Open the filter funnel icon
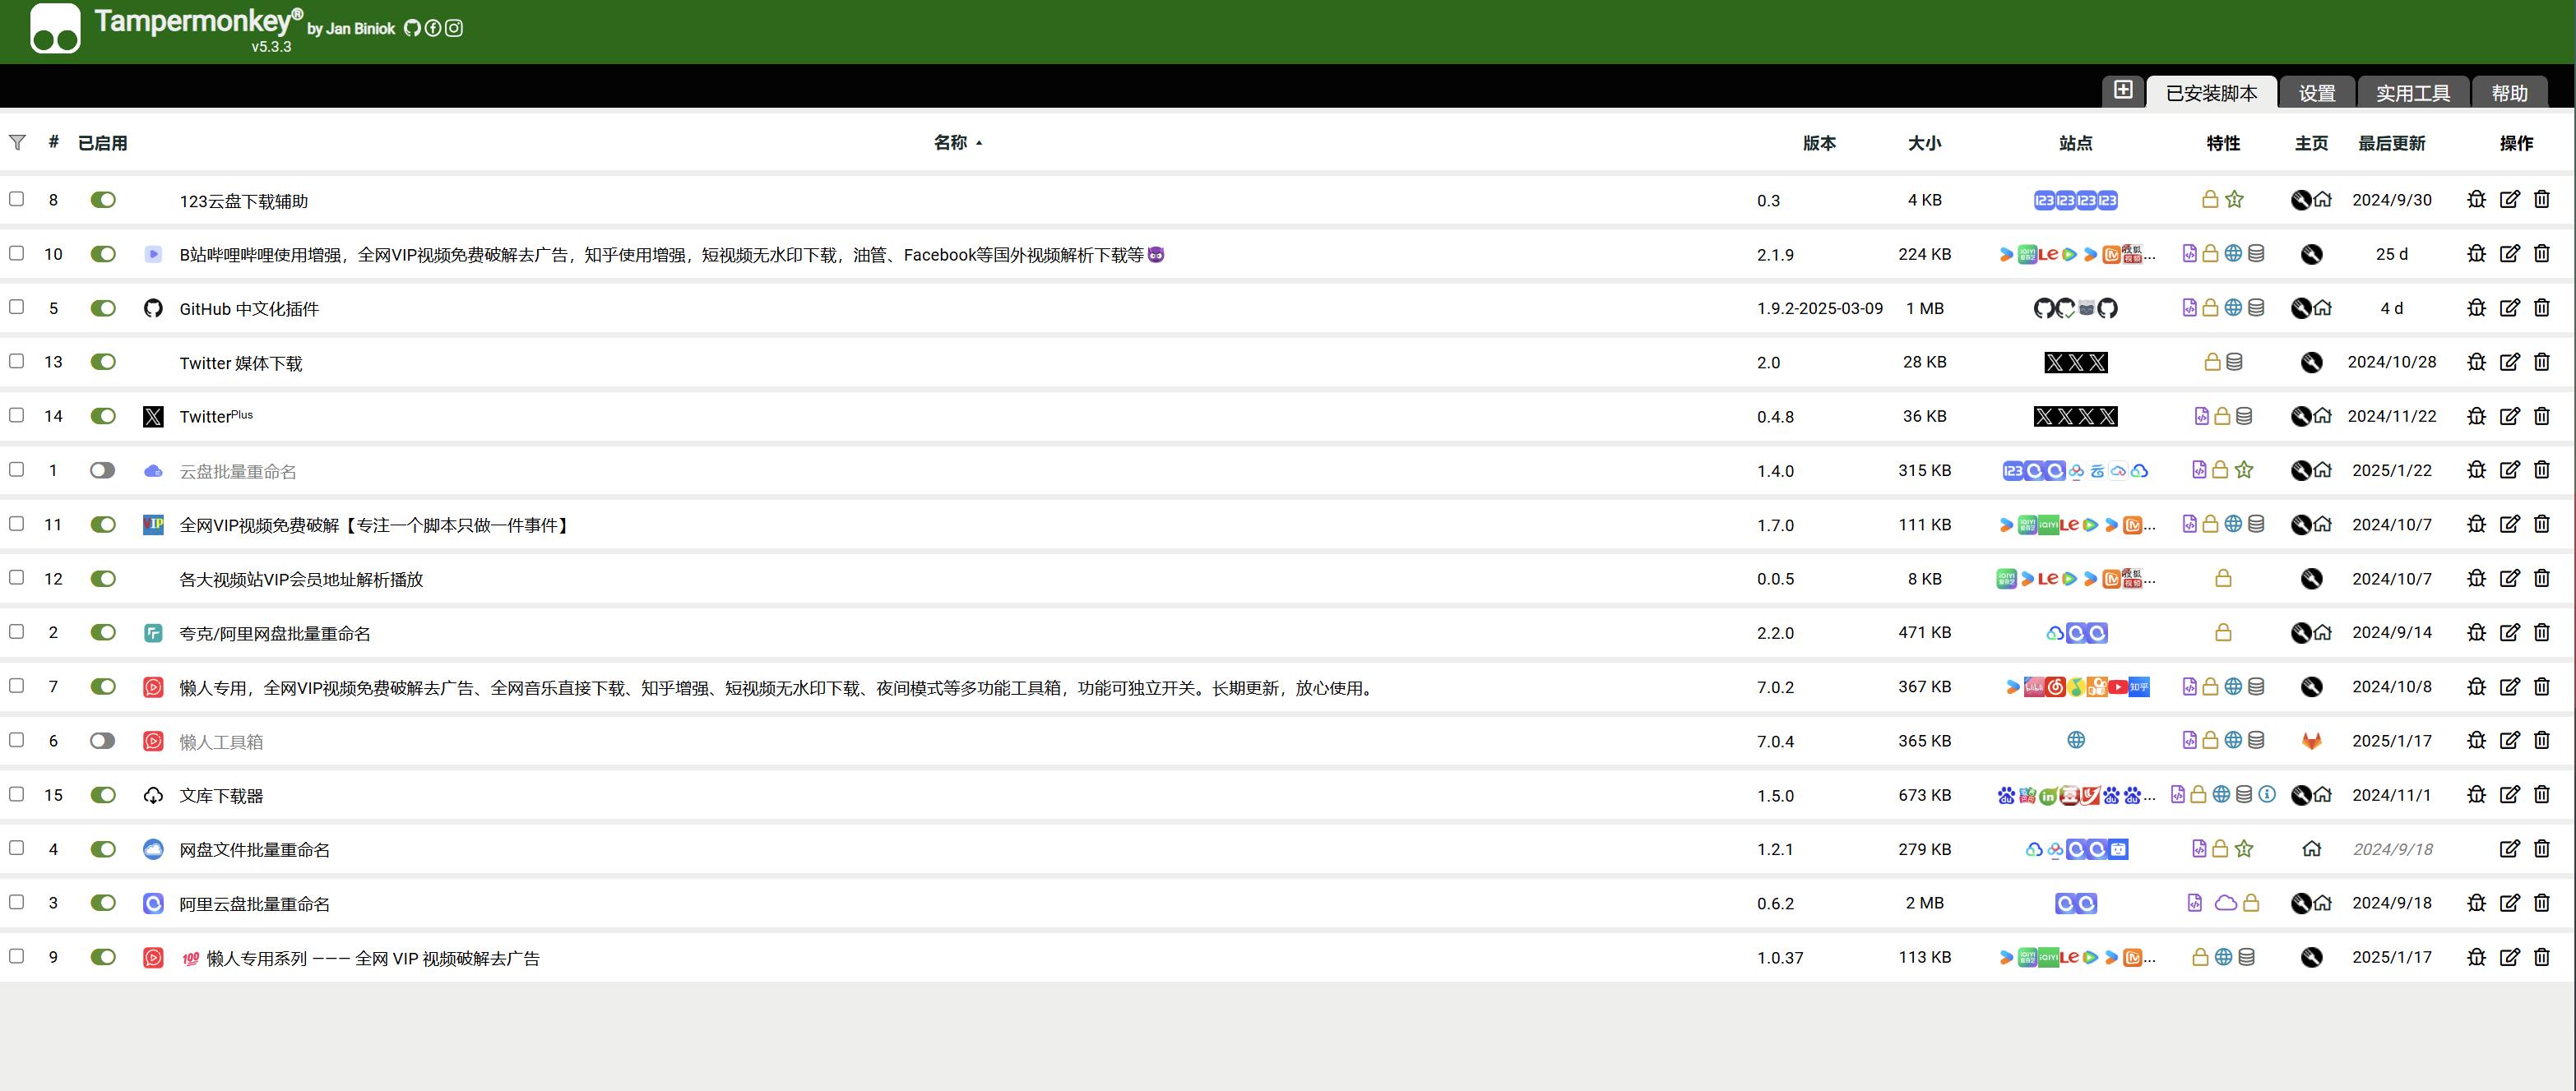2576x1091 pixels. point(17,143)
